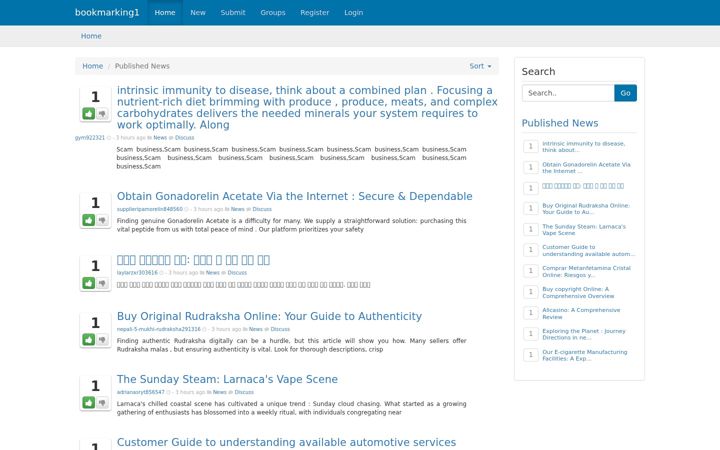Open sidebar link Allcasino: A Comprehensive Review
Image resolution: width=720 pixels, height=450 pixels.
point(581,314)
